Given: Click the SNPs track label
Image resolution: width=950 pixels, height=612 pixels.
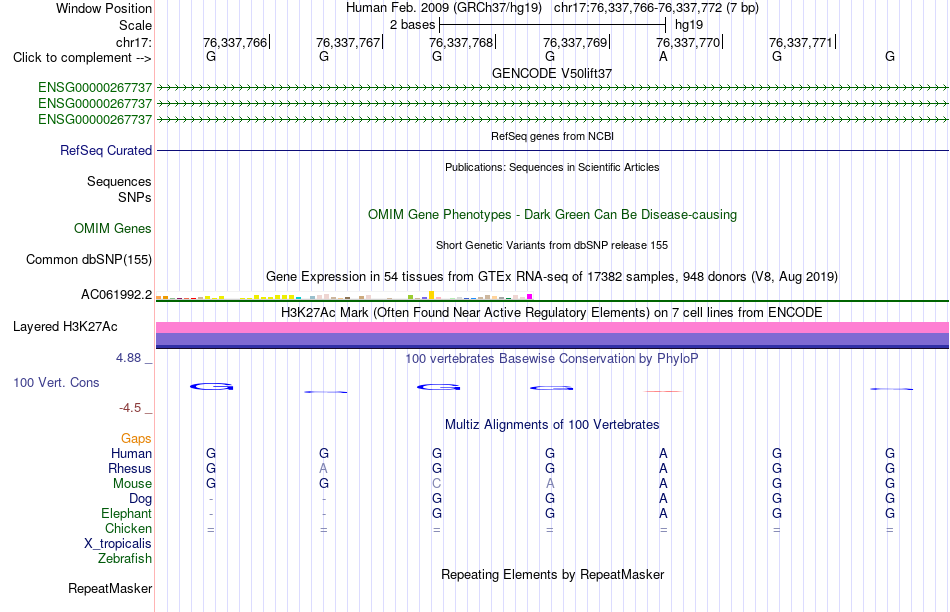Looking at the screenshot, I should pyautogui.click(x=135, y=198).
